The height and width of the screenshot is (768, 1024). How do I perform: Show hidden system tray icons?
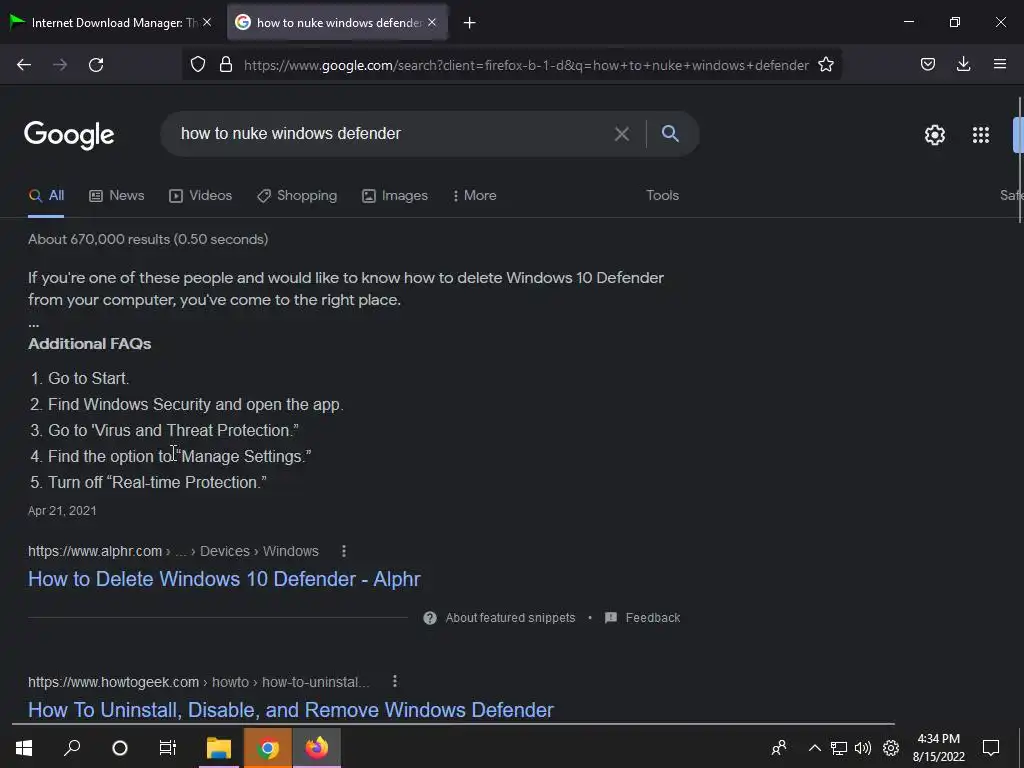pos(814,748)
